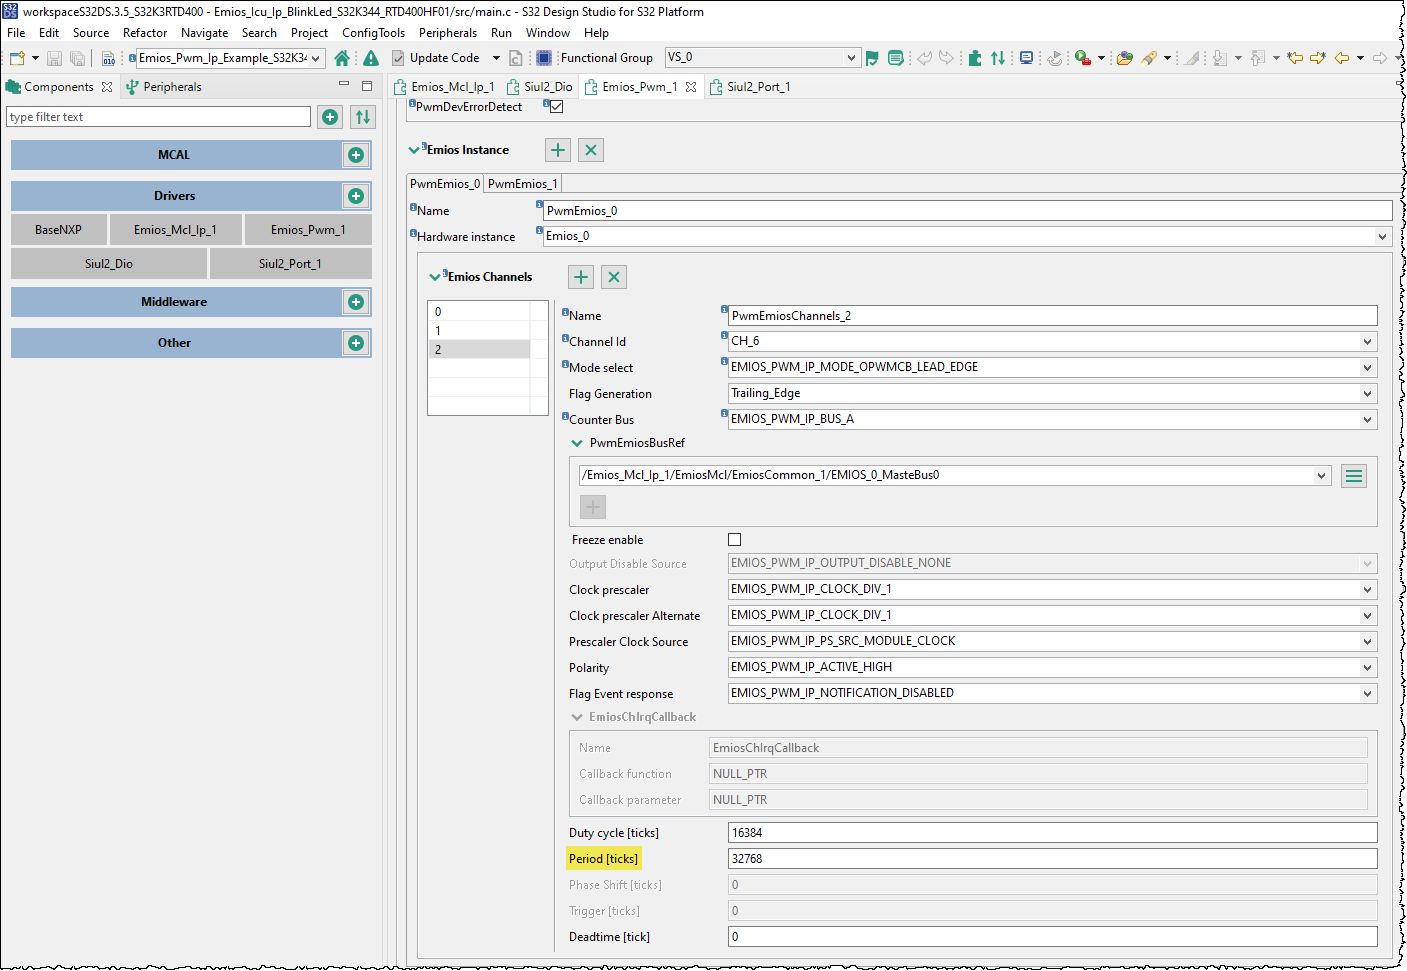The height and width of the screenshot is (971, 1407).
Task: Enable the Freeze enable checkbox
Action: point(735,540)
